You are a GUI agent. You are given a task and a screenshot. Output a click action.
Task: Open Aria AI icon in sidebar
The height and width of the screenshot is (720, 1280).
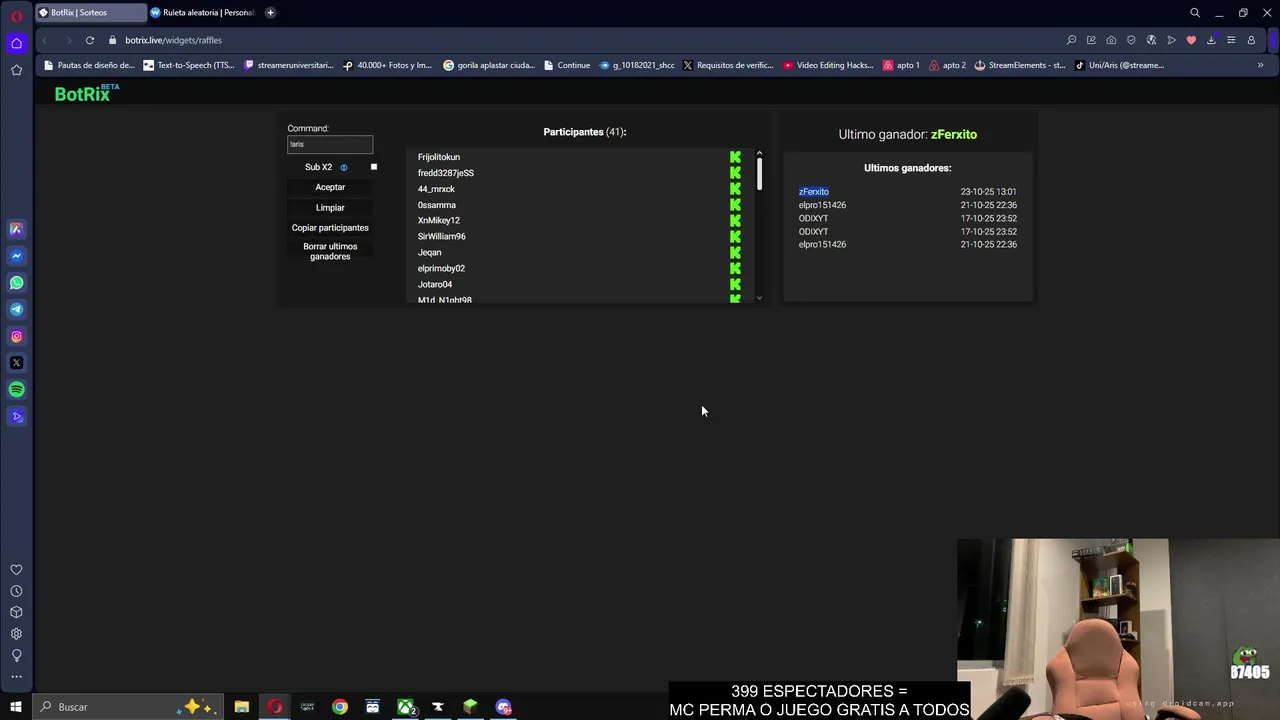(x=16, y=229)
